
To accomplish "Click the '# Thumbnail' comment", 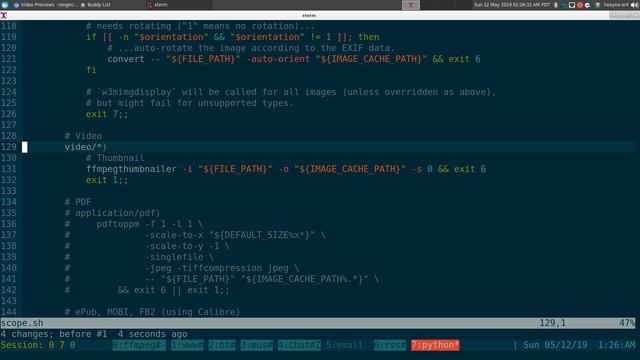I will [x=115, y=158].
